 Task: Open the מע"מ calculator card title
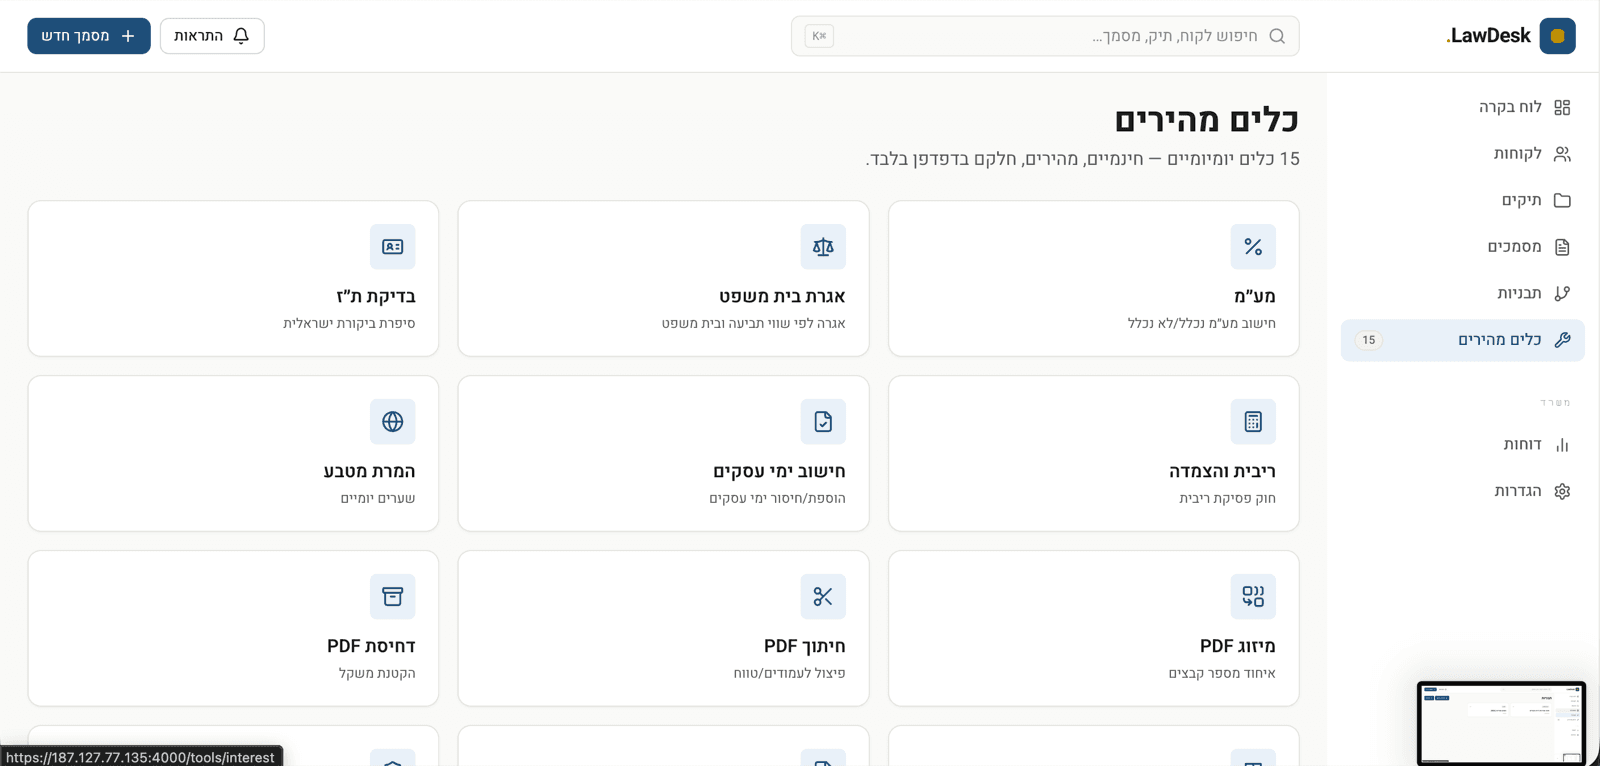point(1254,296)
